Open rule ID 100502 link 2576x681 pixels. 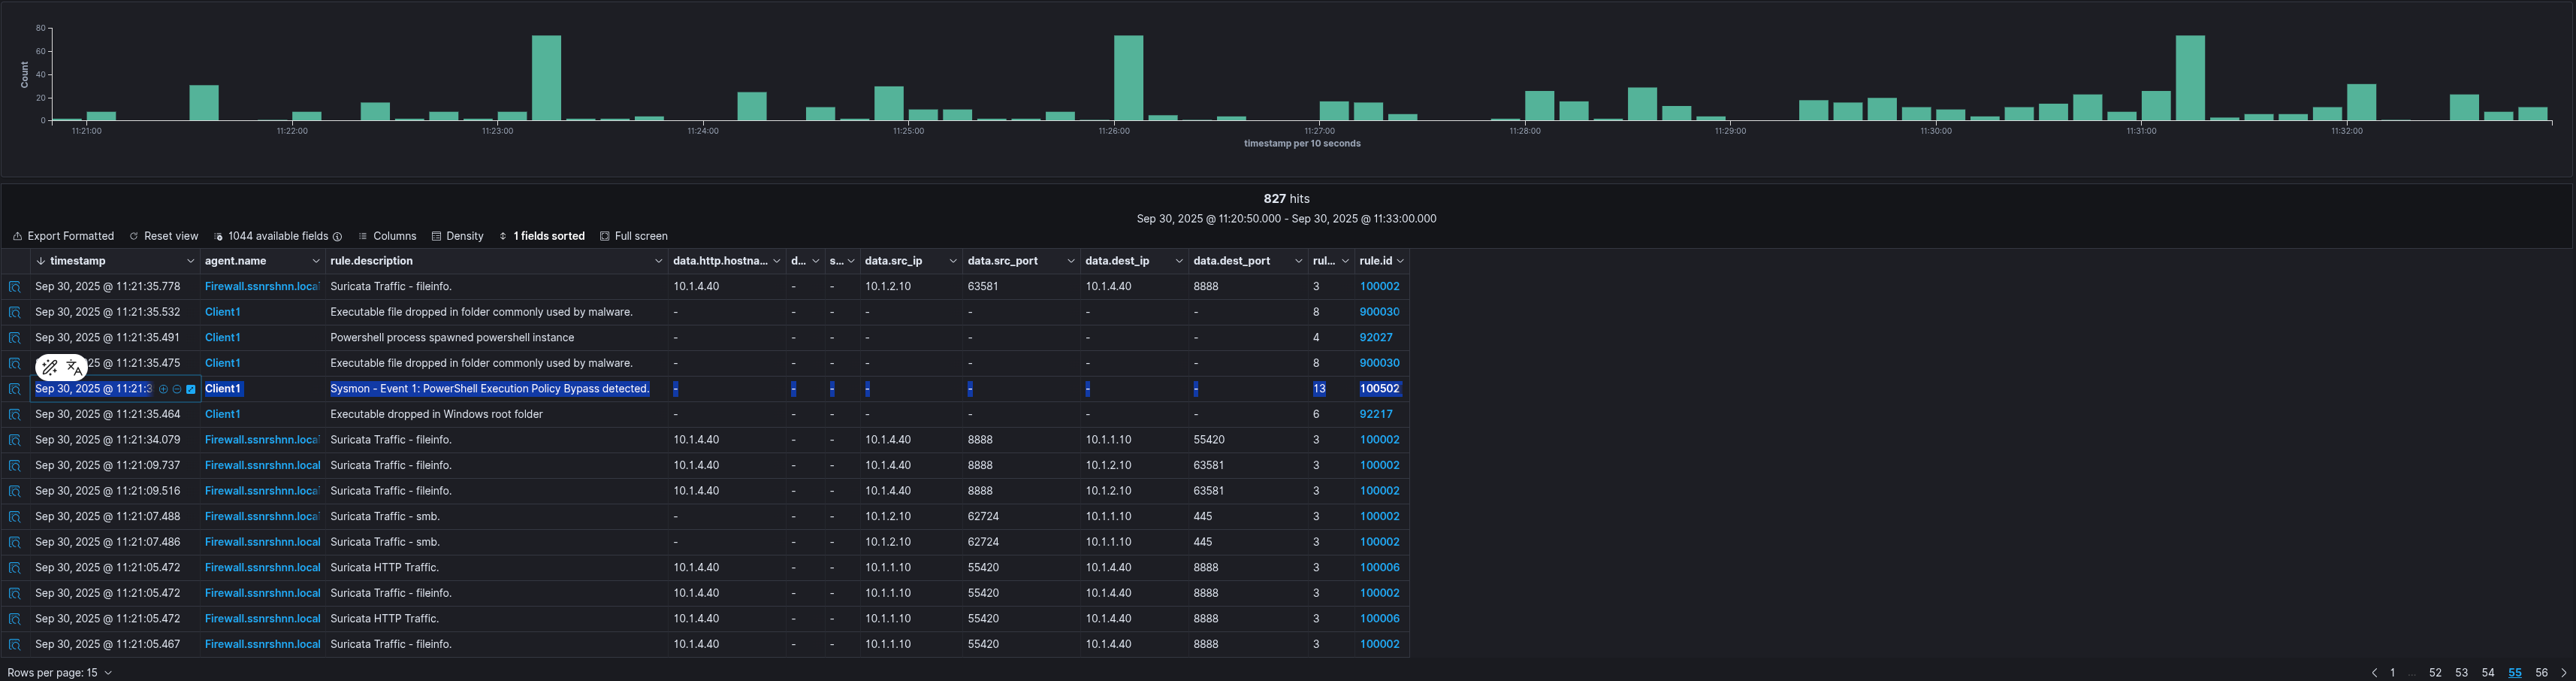[1379, 389]
